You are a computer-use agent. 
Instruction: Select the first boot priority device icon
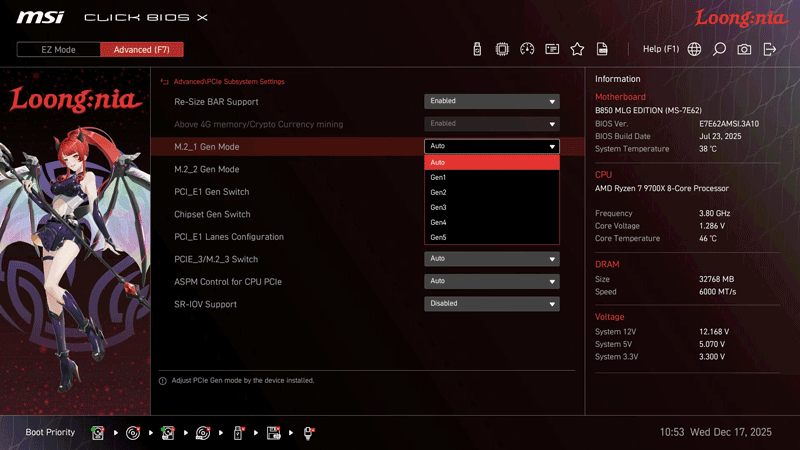[x=98, y=432]
